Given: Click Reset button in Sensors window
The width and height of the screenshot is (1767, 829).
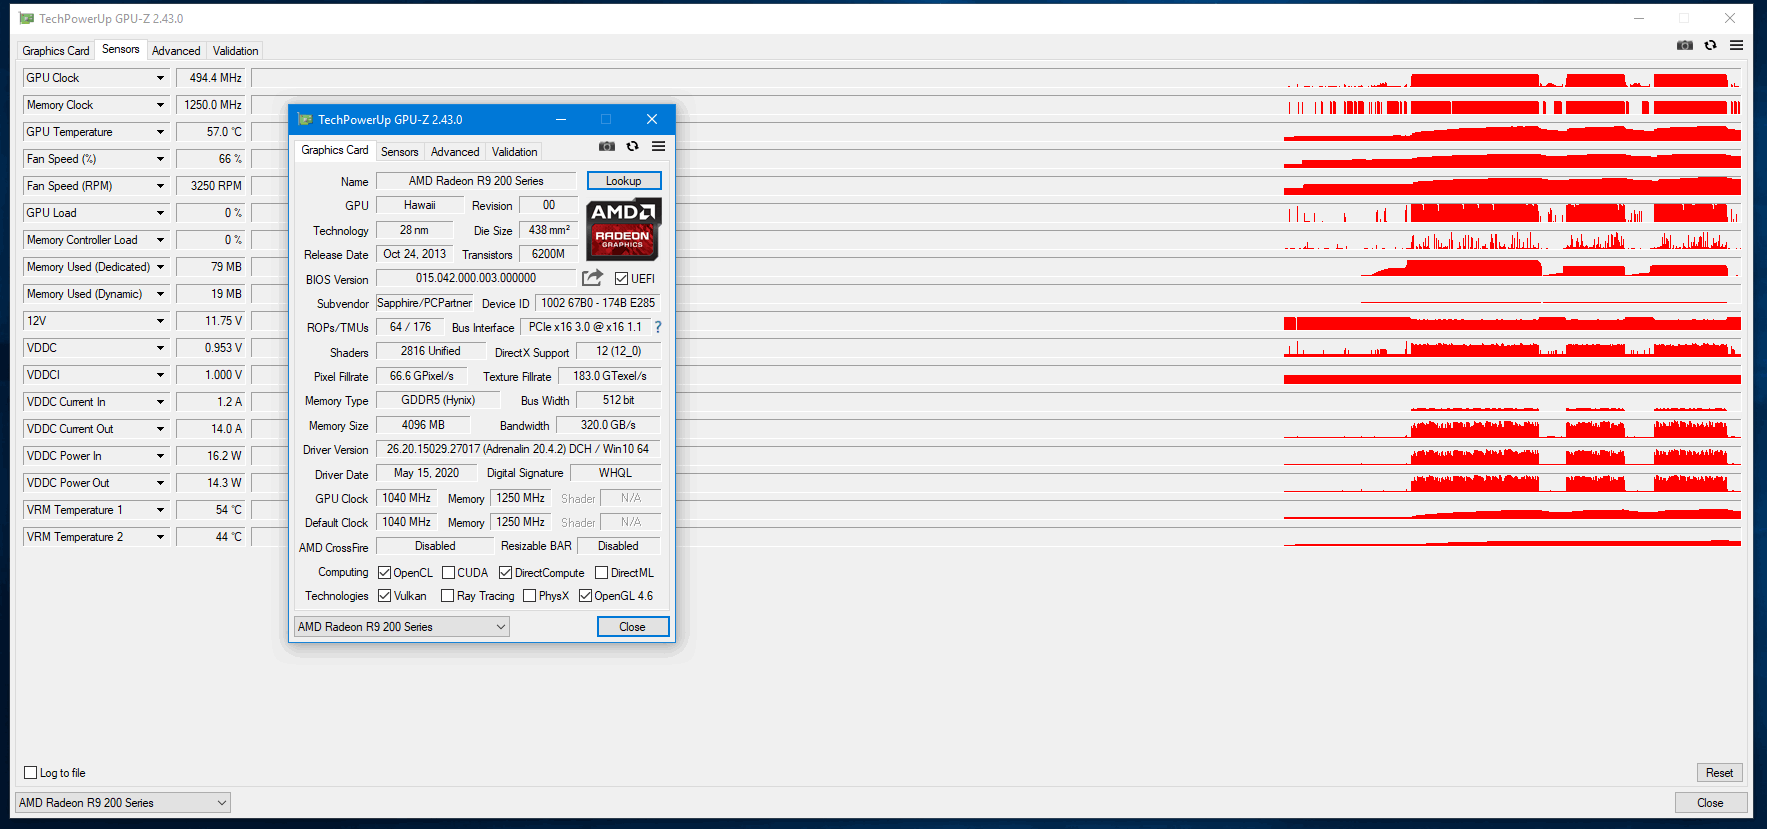Looking at the screenshot, I should pos(1719,773).
